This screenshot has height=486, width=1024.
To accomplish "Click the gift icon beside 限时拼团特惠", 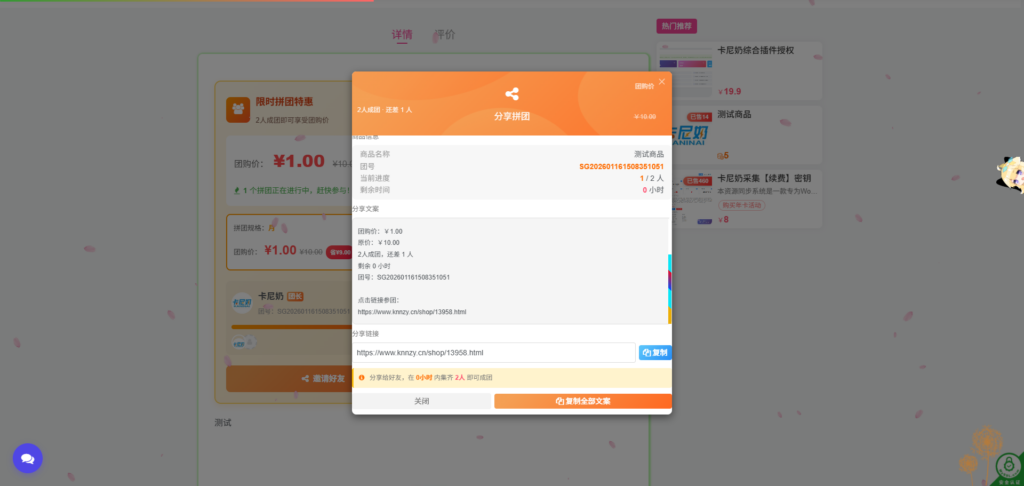I will [238, 110].
